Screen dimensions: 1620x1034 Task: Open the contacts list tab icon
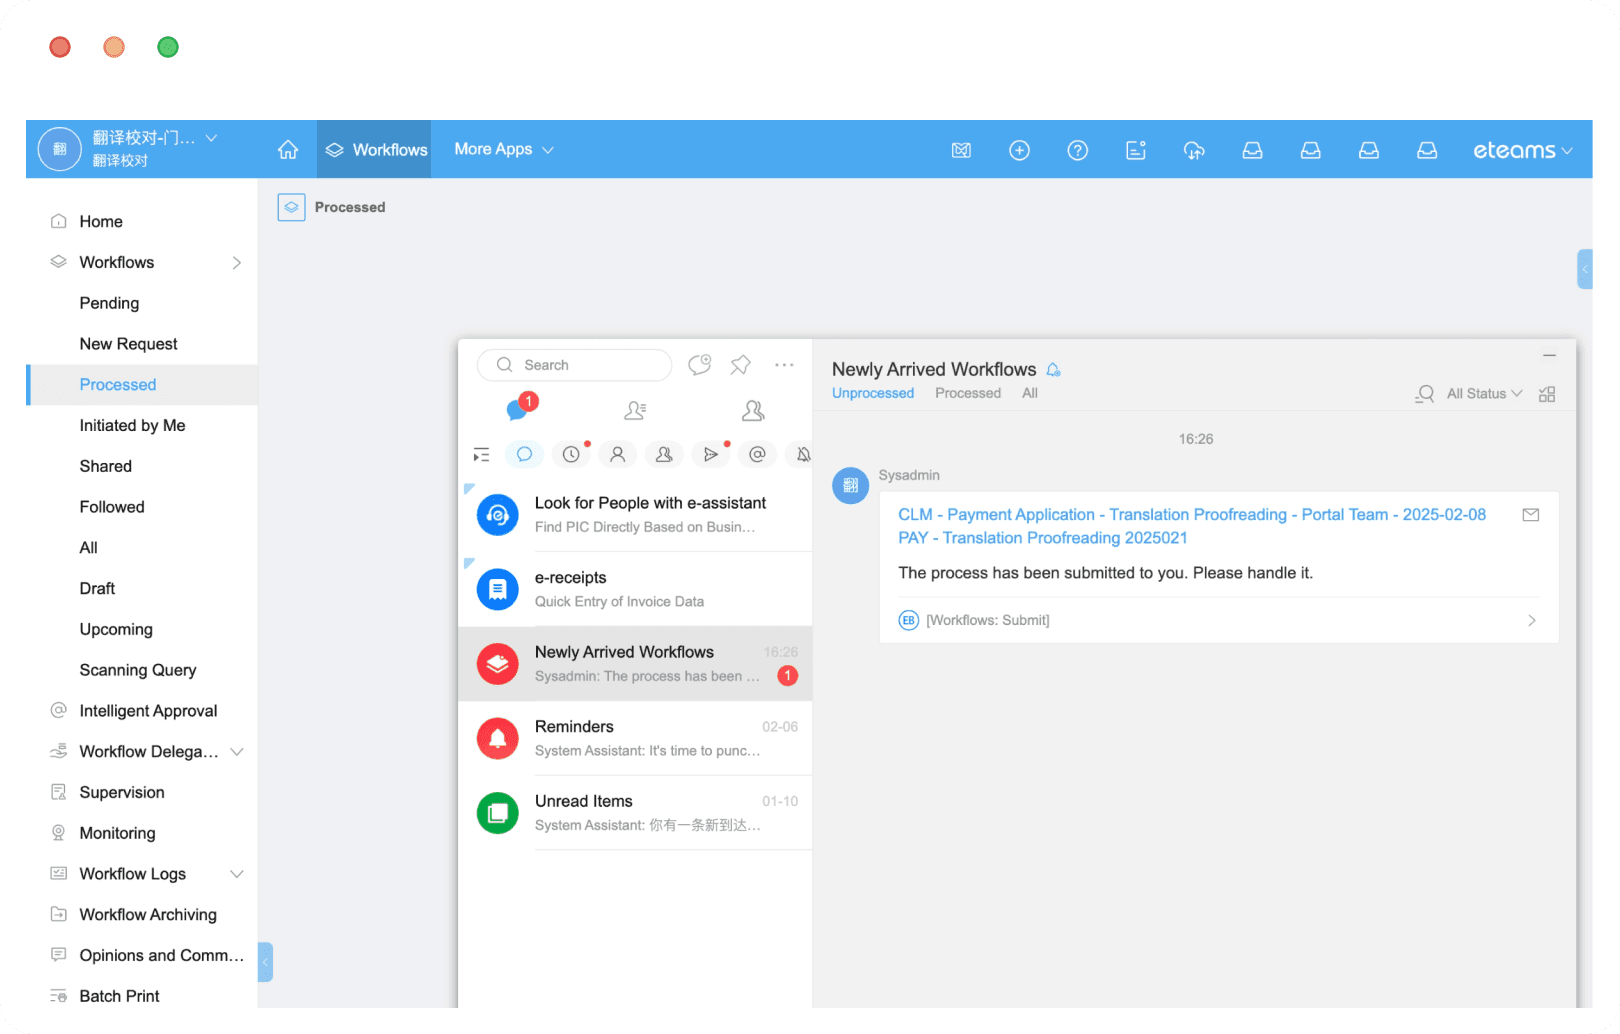635,410
